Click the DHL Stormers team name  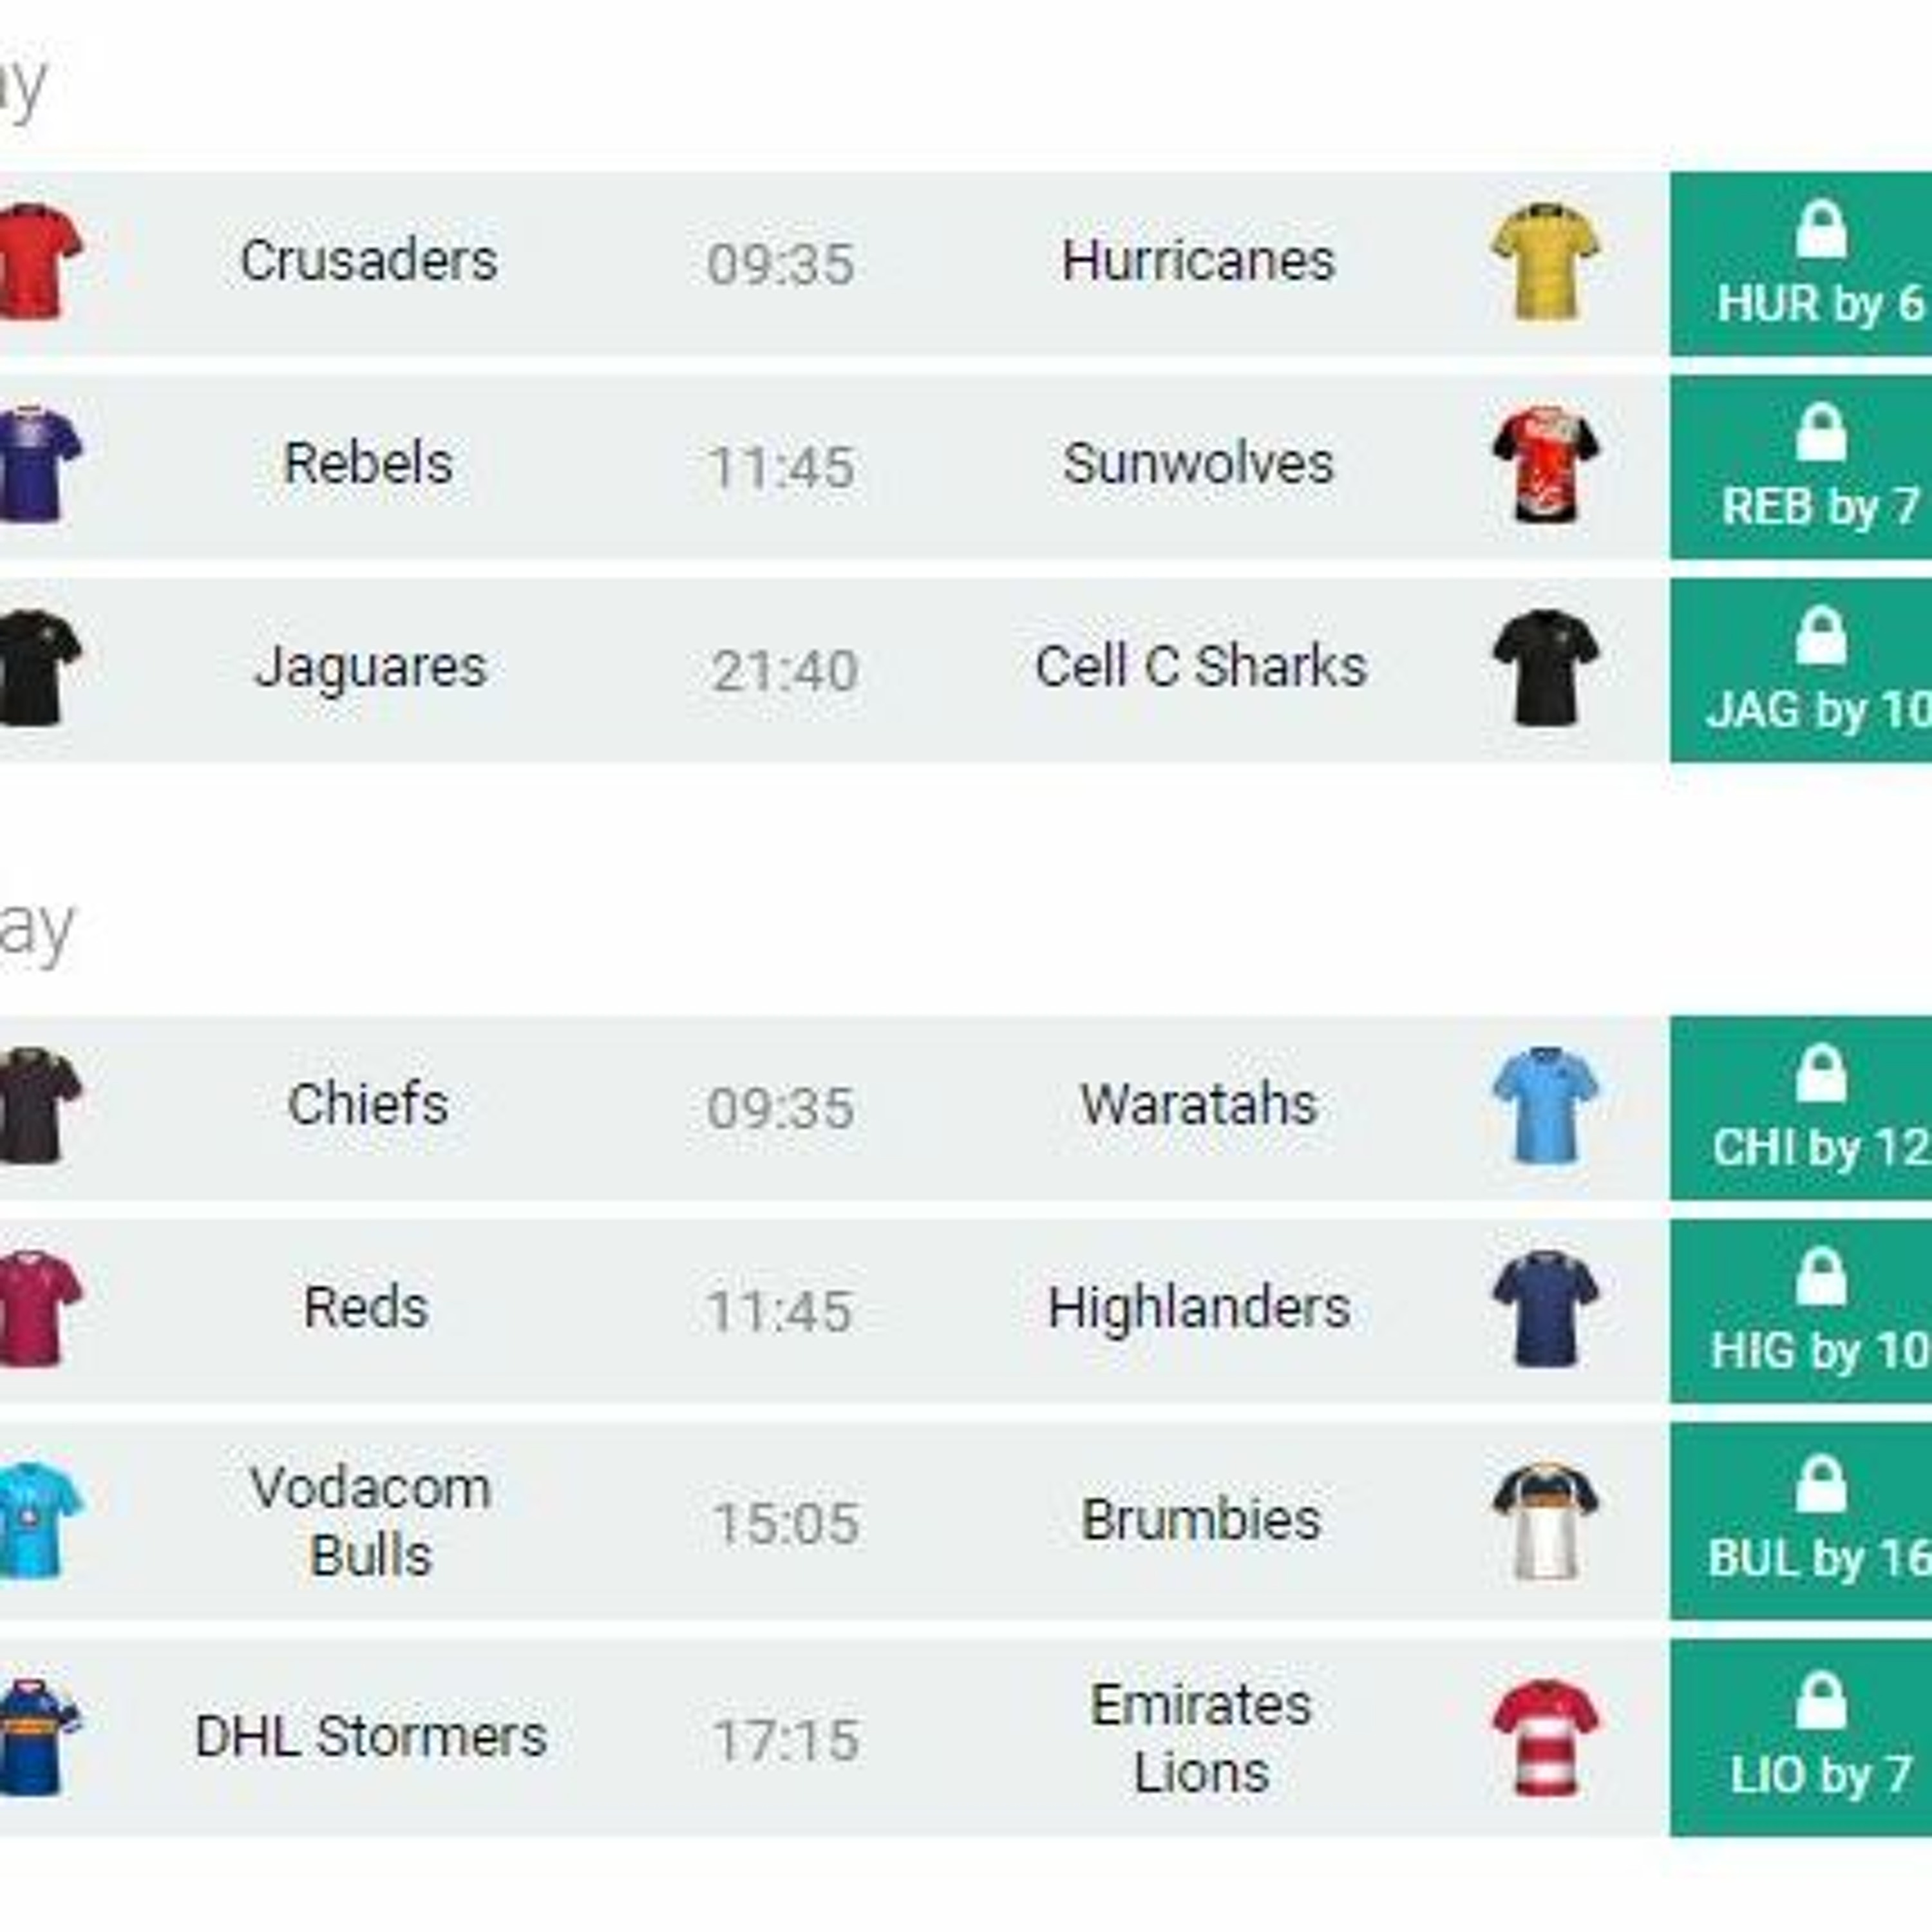click(x=370, y=1737)
